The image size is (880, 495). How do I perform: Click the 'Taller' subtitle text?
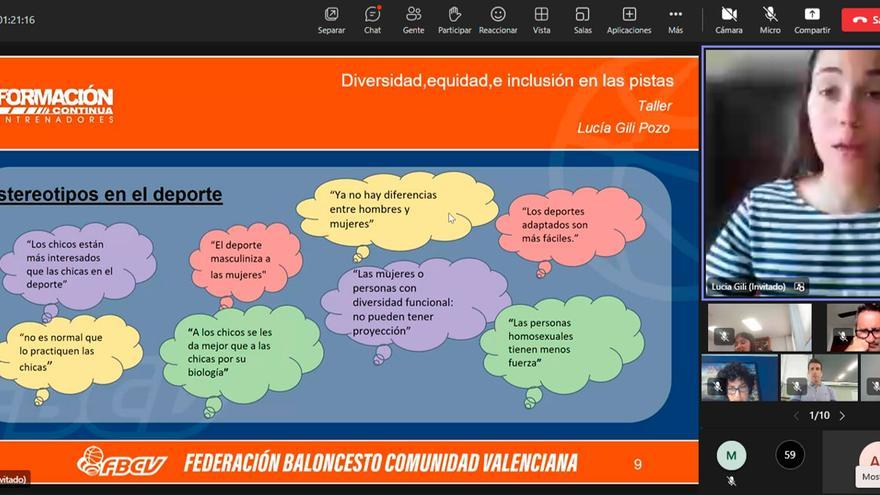click(654, 106)
